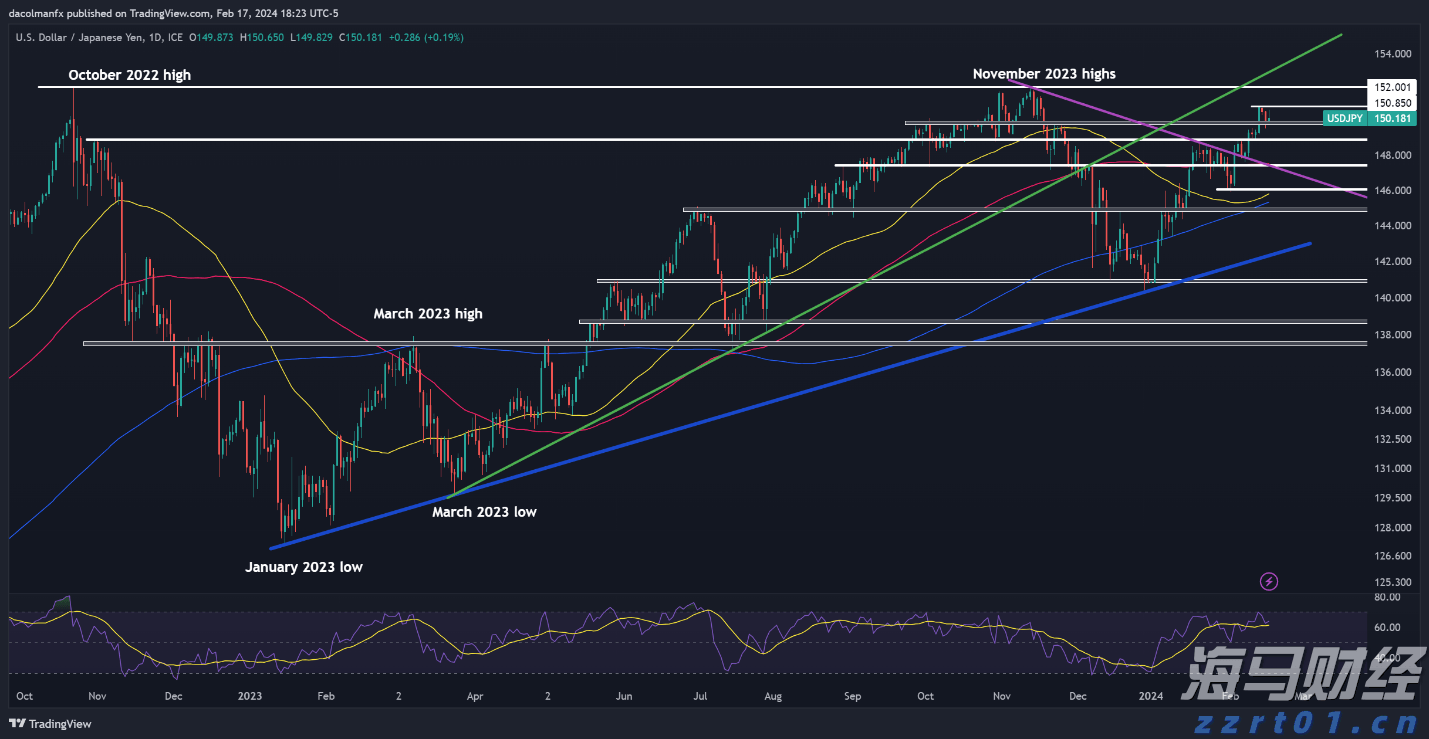1429x739 pixels.
Task: Select the "March 2023 high" text label
Action: pyautogui.click(x=428, y=314)
